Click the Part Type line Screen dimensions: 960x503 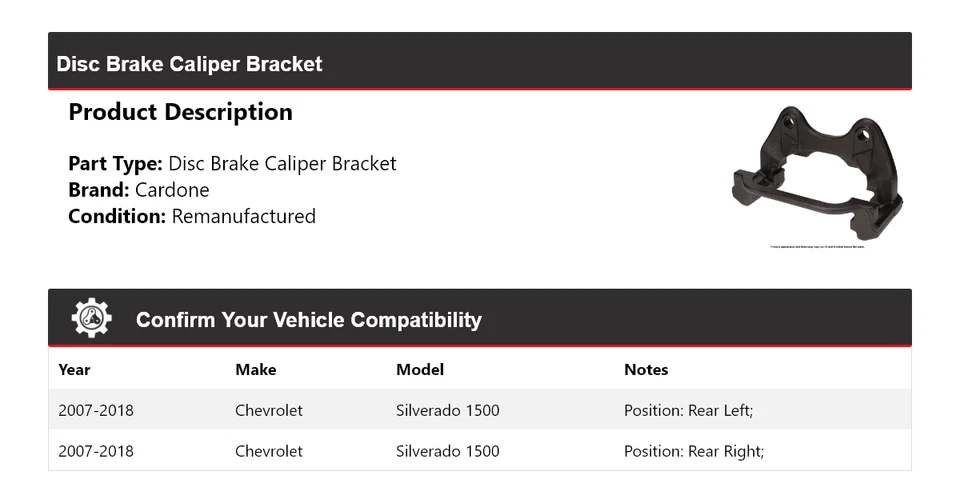pos(232,163)
